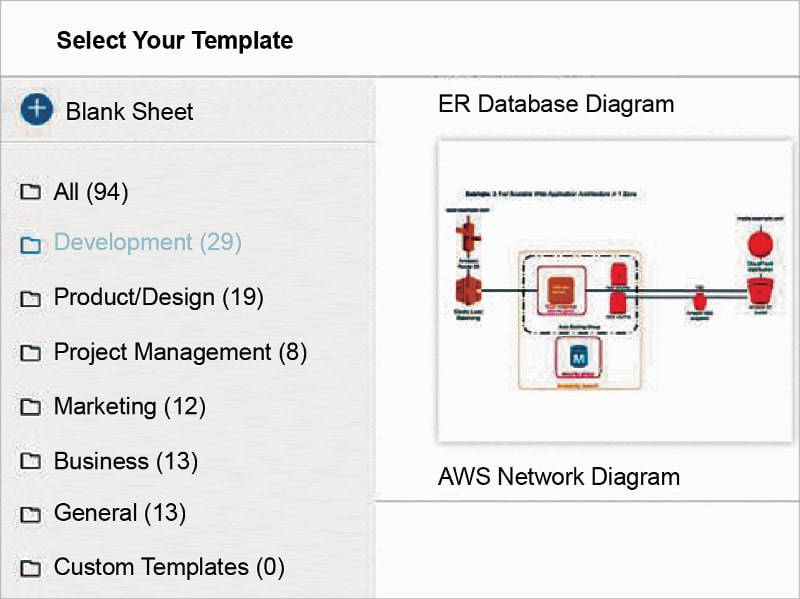Show Product/Design (19) templates
This screenshot has width=800, height=599.
coord(159,297)
